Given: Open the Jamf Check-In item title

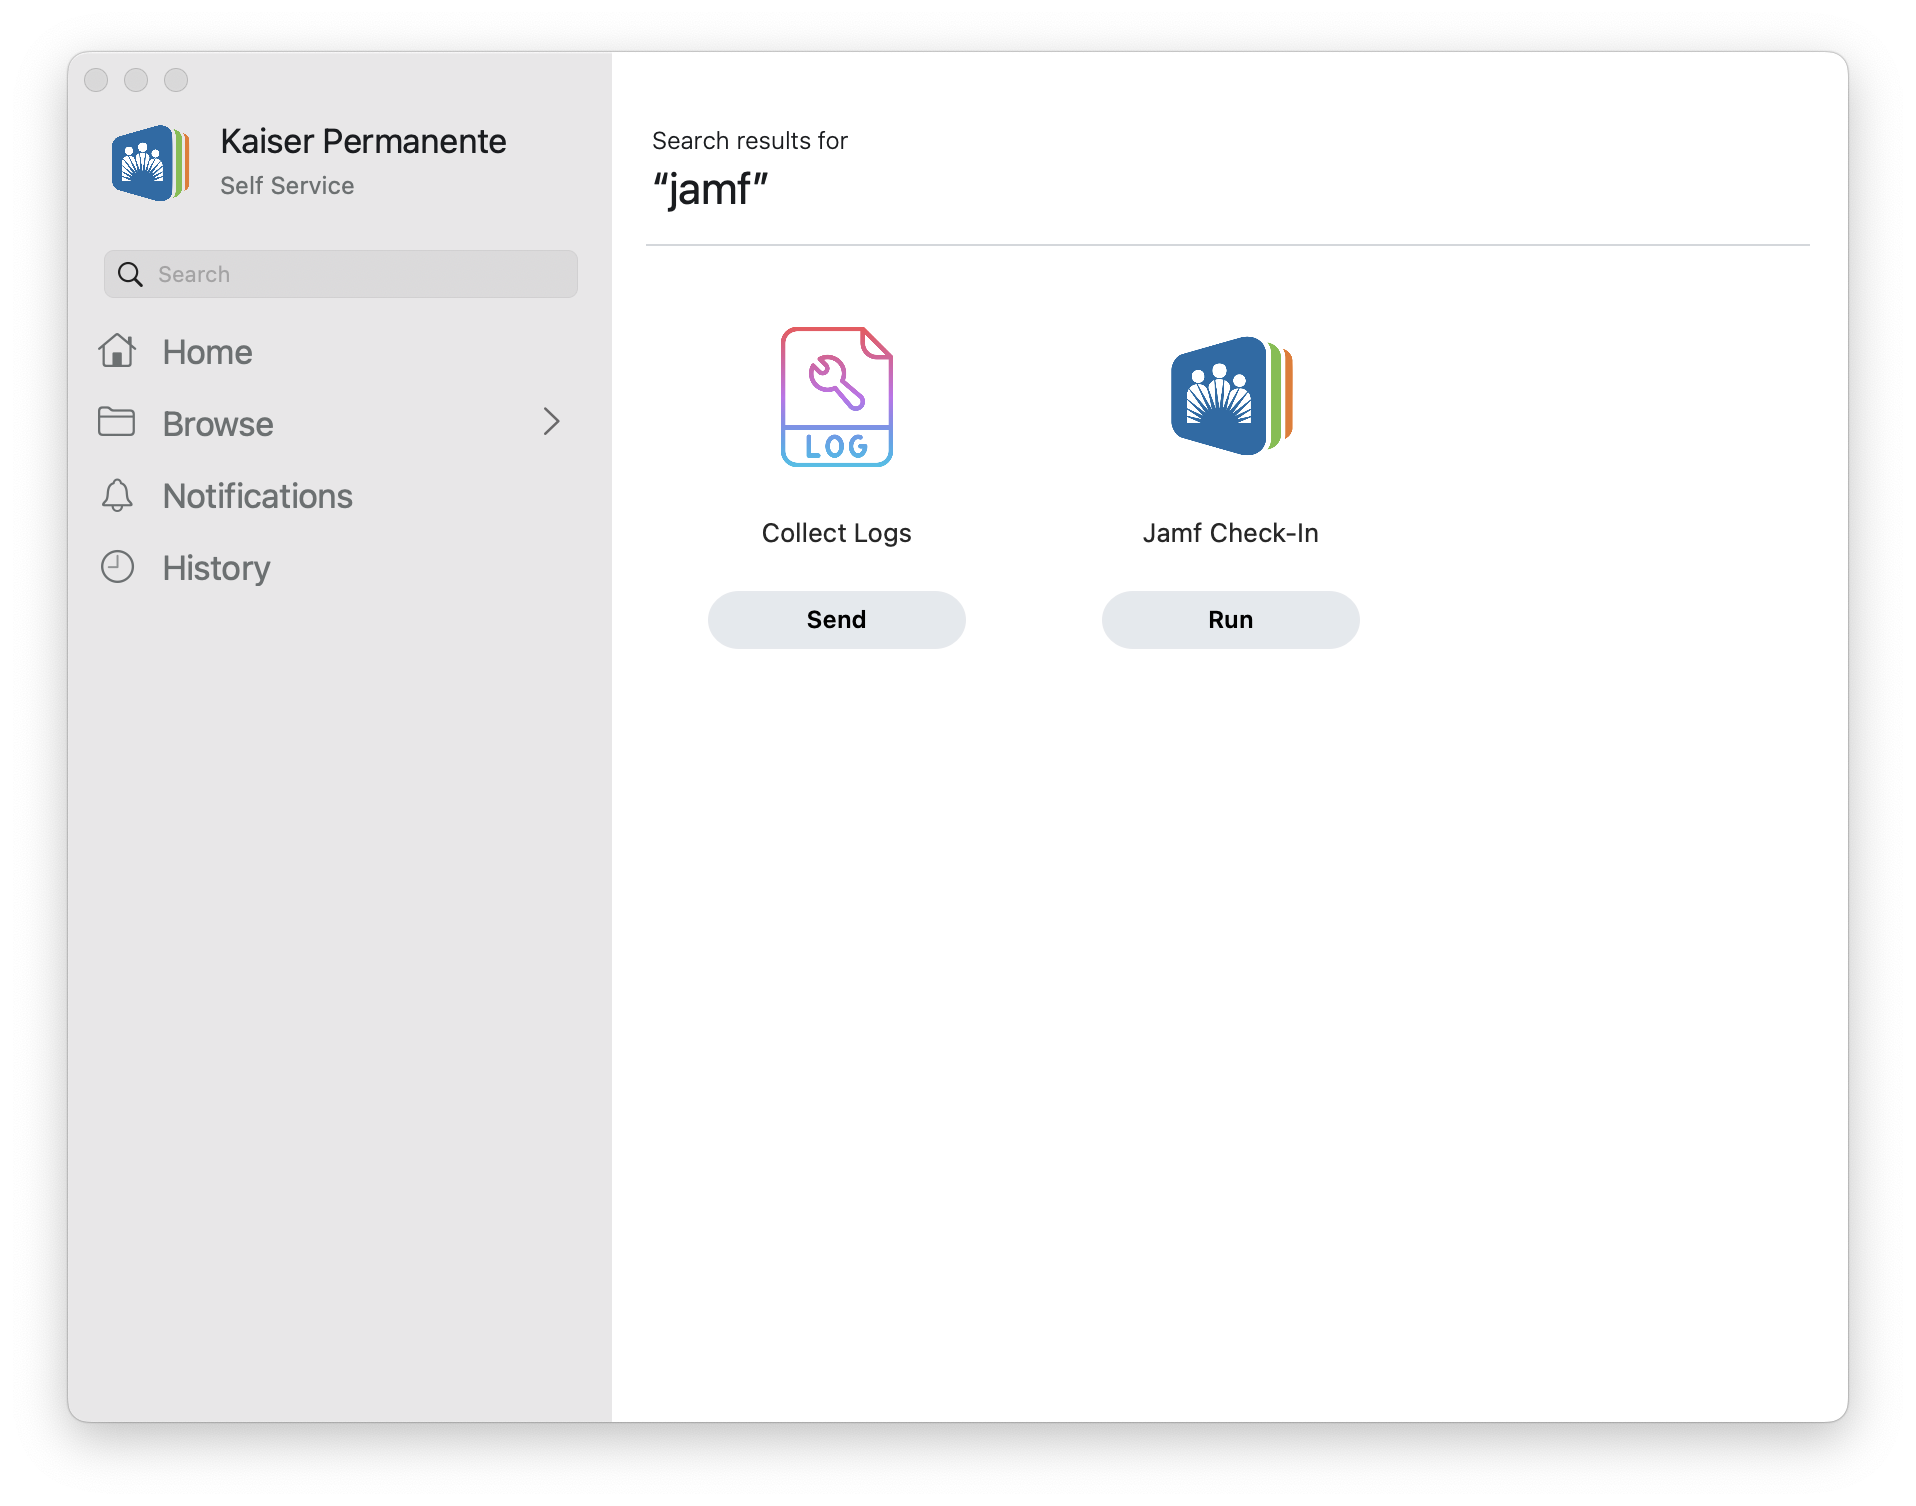Looking at the screenshot, I should (1231, 533).
